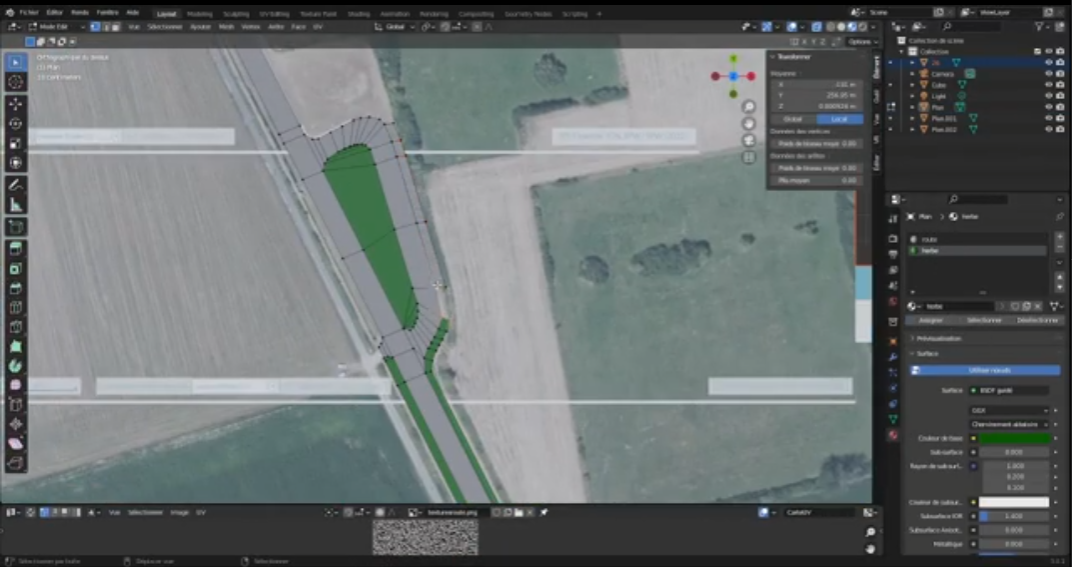Select the Rip Region tool

[16, 464]
